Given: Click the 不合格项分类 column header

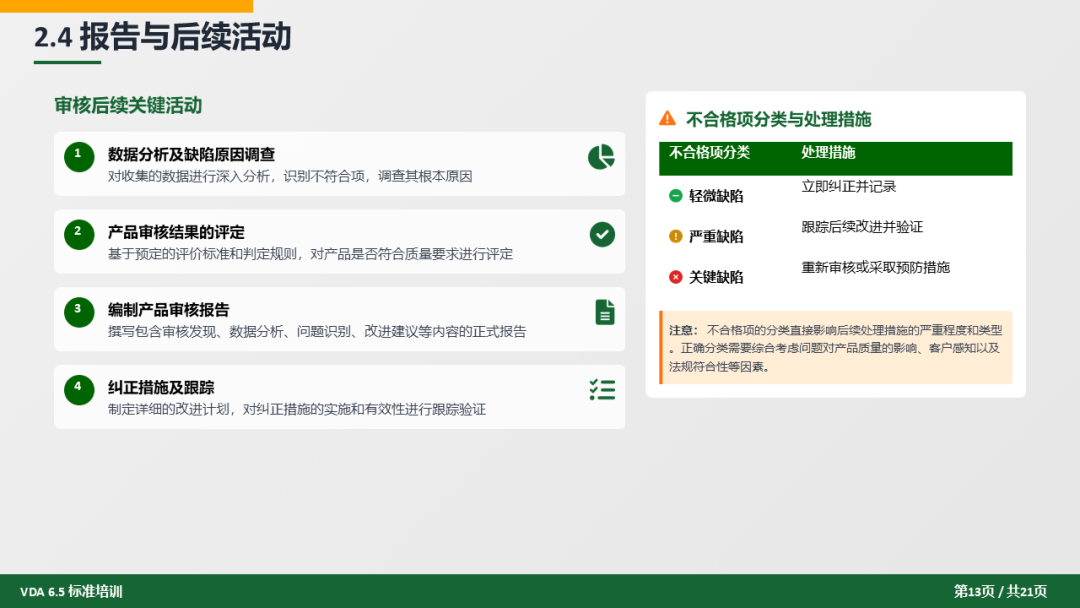Looking at the screenshot, I should click(709, 153).
